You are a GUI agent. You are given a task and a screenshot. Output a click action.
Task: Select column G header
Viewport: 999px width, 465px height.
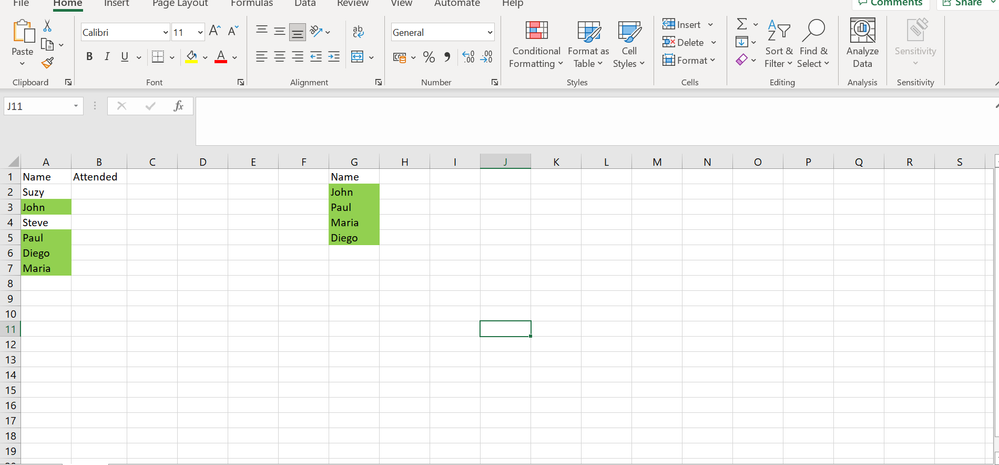[354, 162]
